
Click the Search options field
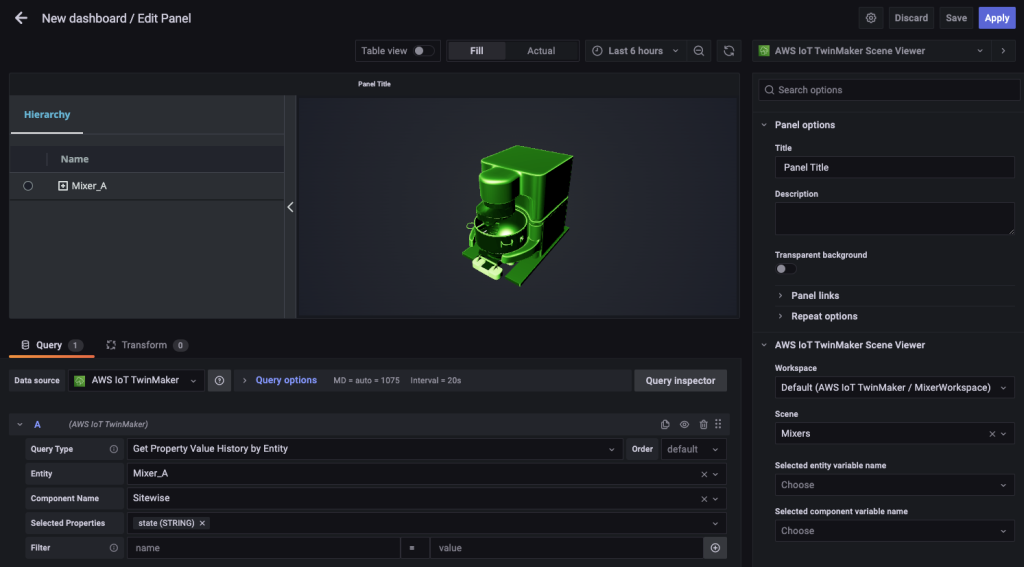[889, 90]
